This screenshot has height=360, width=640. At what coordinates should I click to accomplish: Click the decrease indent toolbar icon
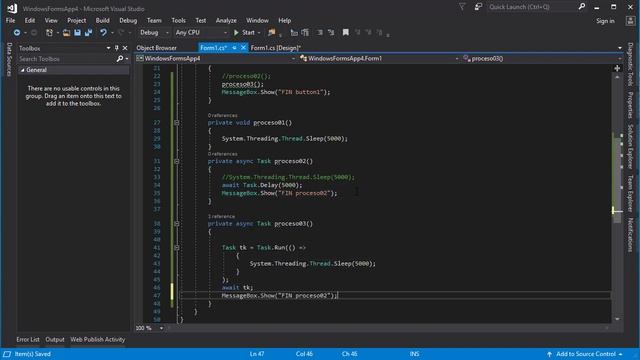tap(294, 33)
